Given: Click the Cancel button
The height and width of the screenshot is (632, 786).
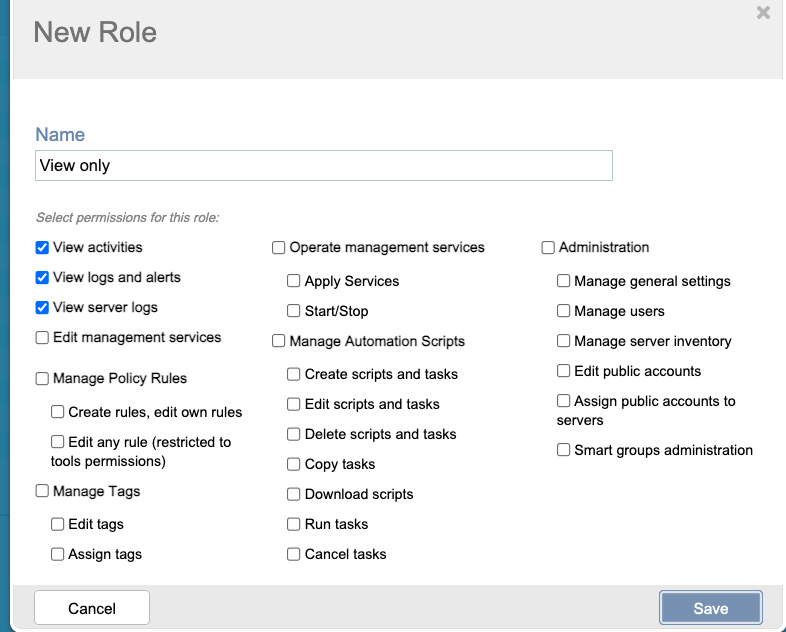Looking at the screenshot, I should click(x=92, y=608).
